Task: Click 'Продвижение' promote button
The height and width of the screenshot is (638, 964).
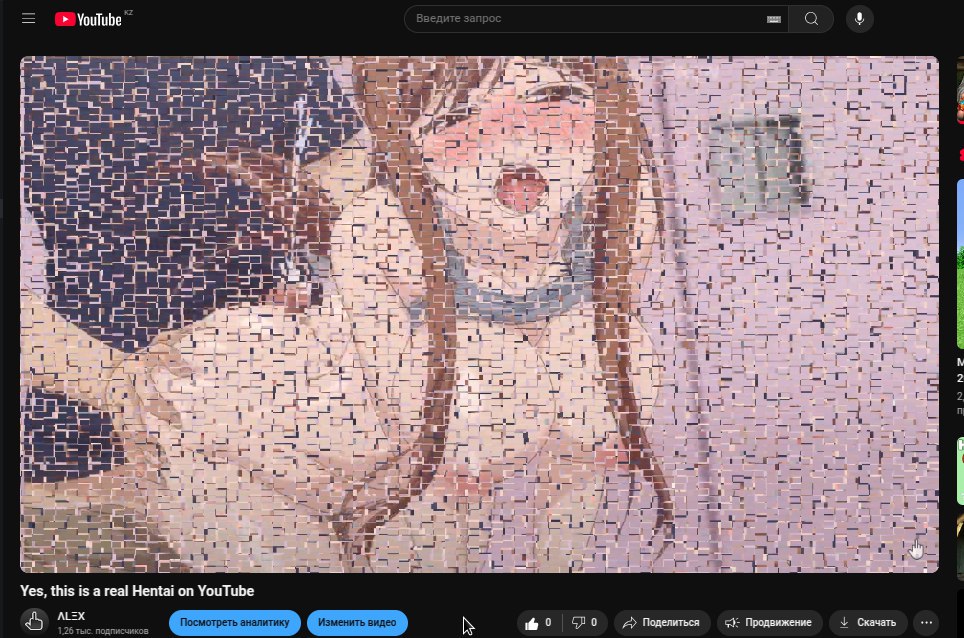Action: coord(770,623)
